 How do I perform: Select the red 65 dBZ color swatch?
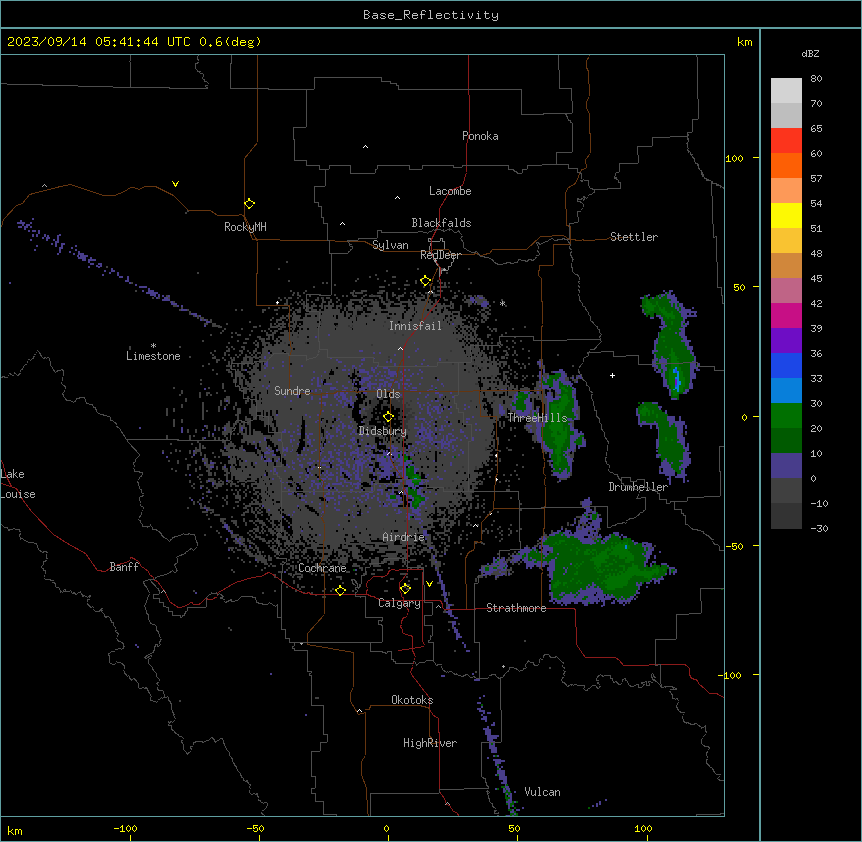click(786, 141)
